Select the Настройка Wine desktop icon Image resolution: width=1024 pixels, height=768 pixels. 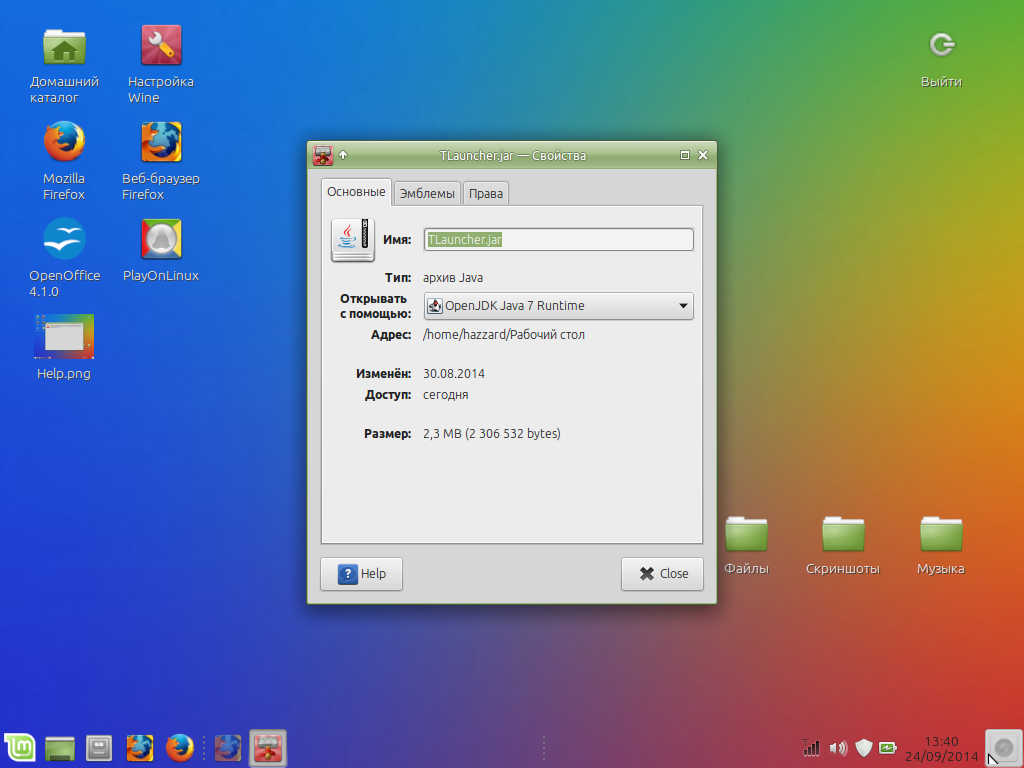(161, 45)
